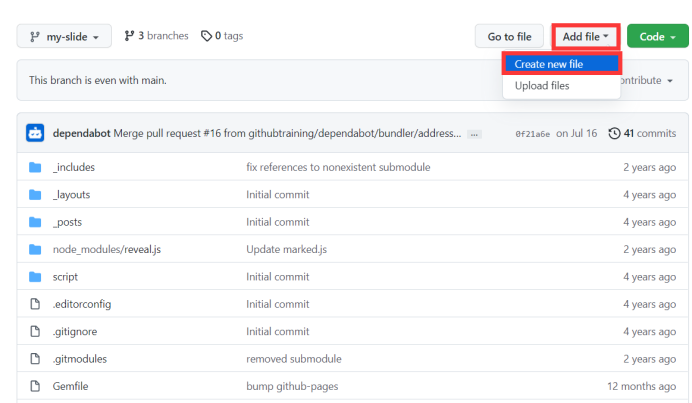Select '2 years ago' timestamp for .gitmodules
The image size is (692, 403).
[x=650, y=359]
